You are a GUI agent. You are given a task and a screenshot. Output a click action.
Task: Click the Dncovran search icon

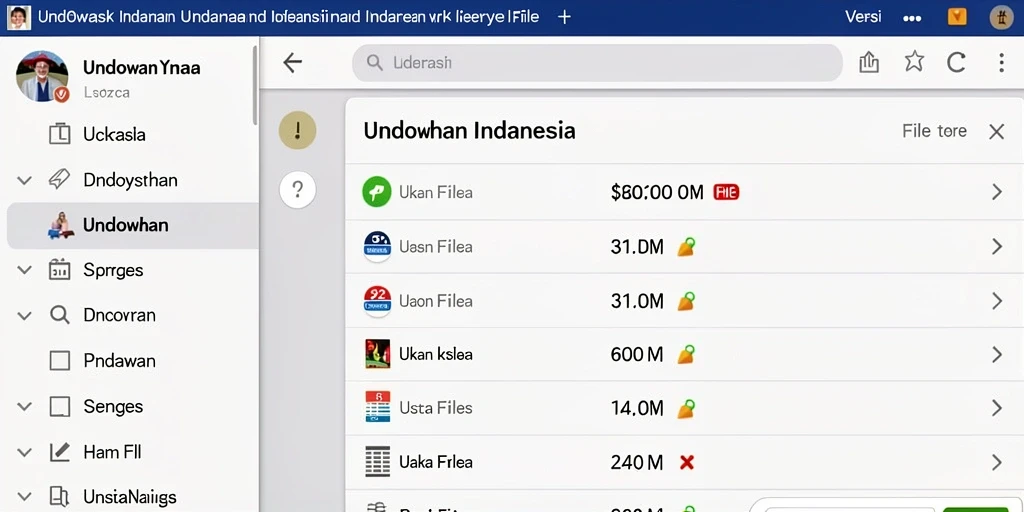coord(59,315)
